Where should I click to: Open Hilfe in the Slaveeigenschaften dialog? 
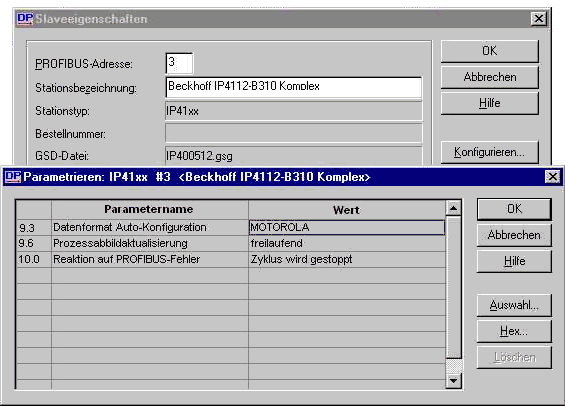point(490,103)
